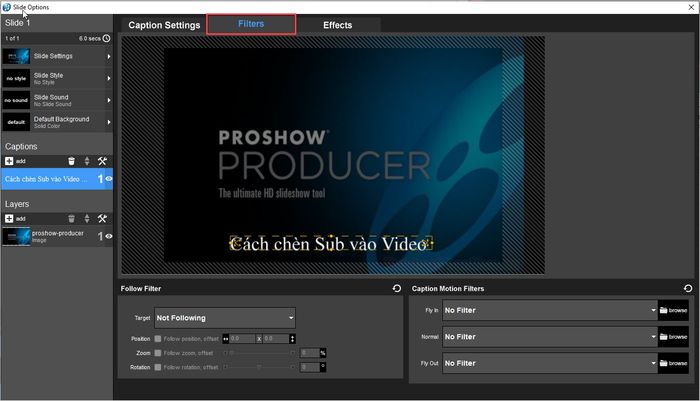
Task: Click the Captions add plus icon
Action: [9, 161]
